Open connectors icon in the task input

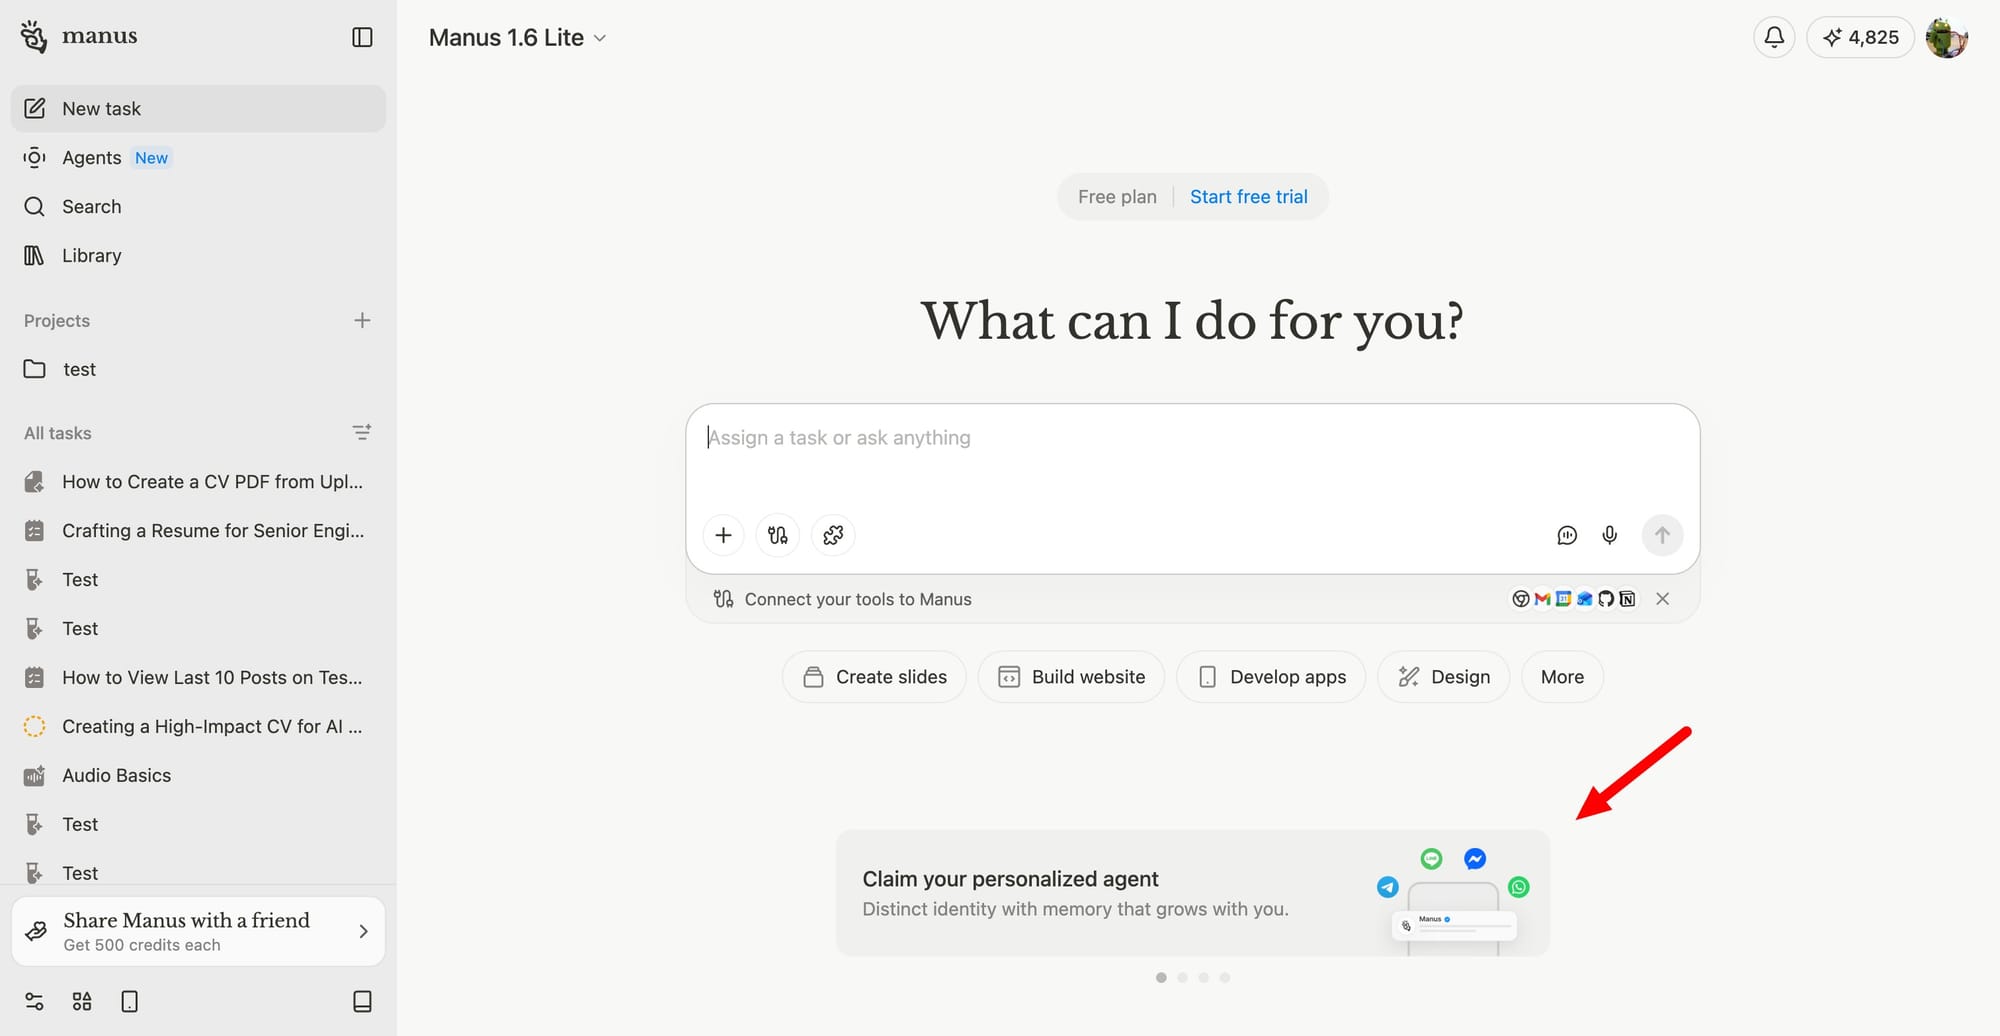778,535
